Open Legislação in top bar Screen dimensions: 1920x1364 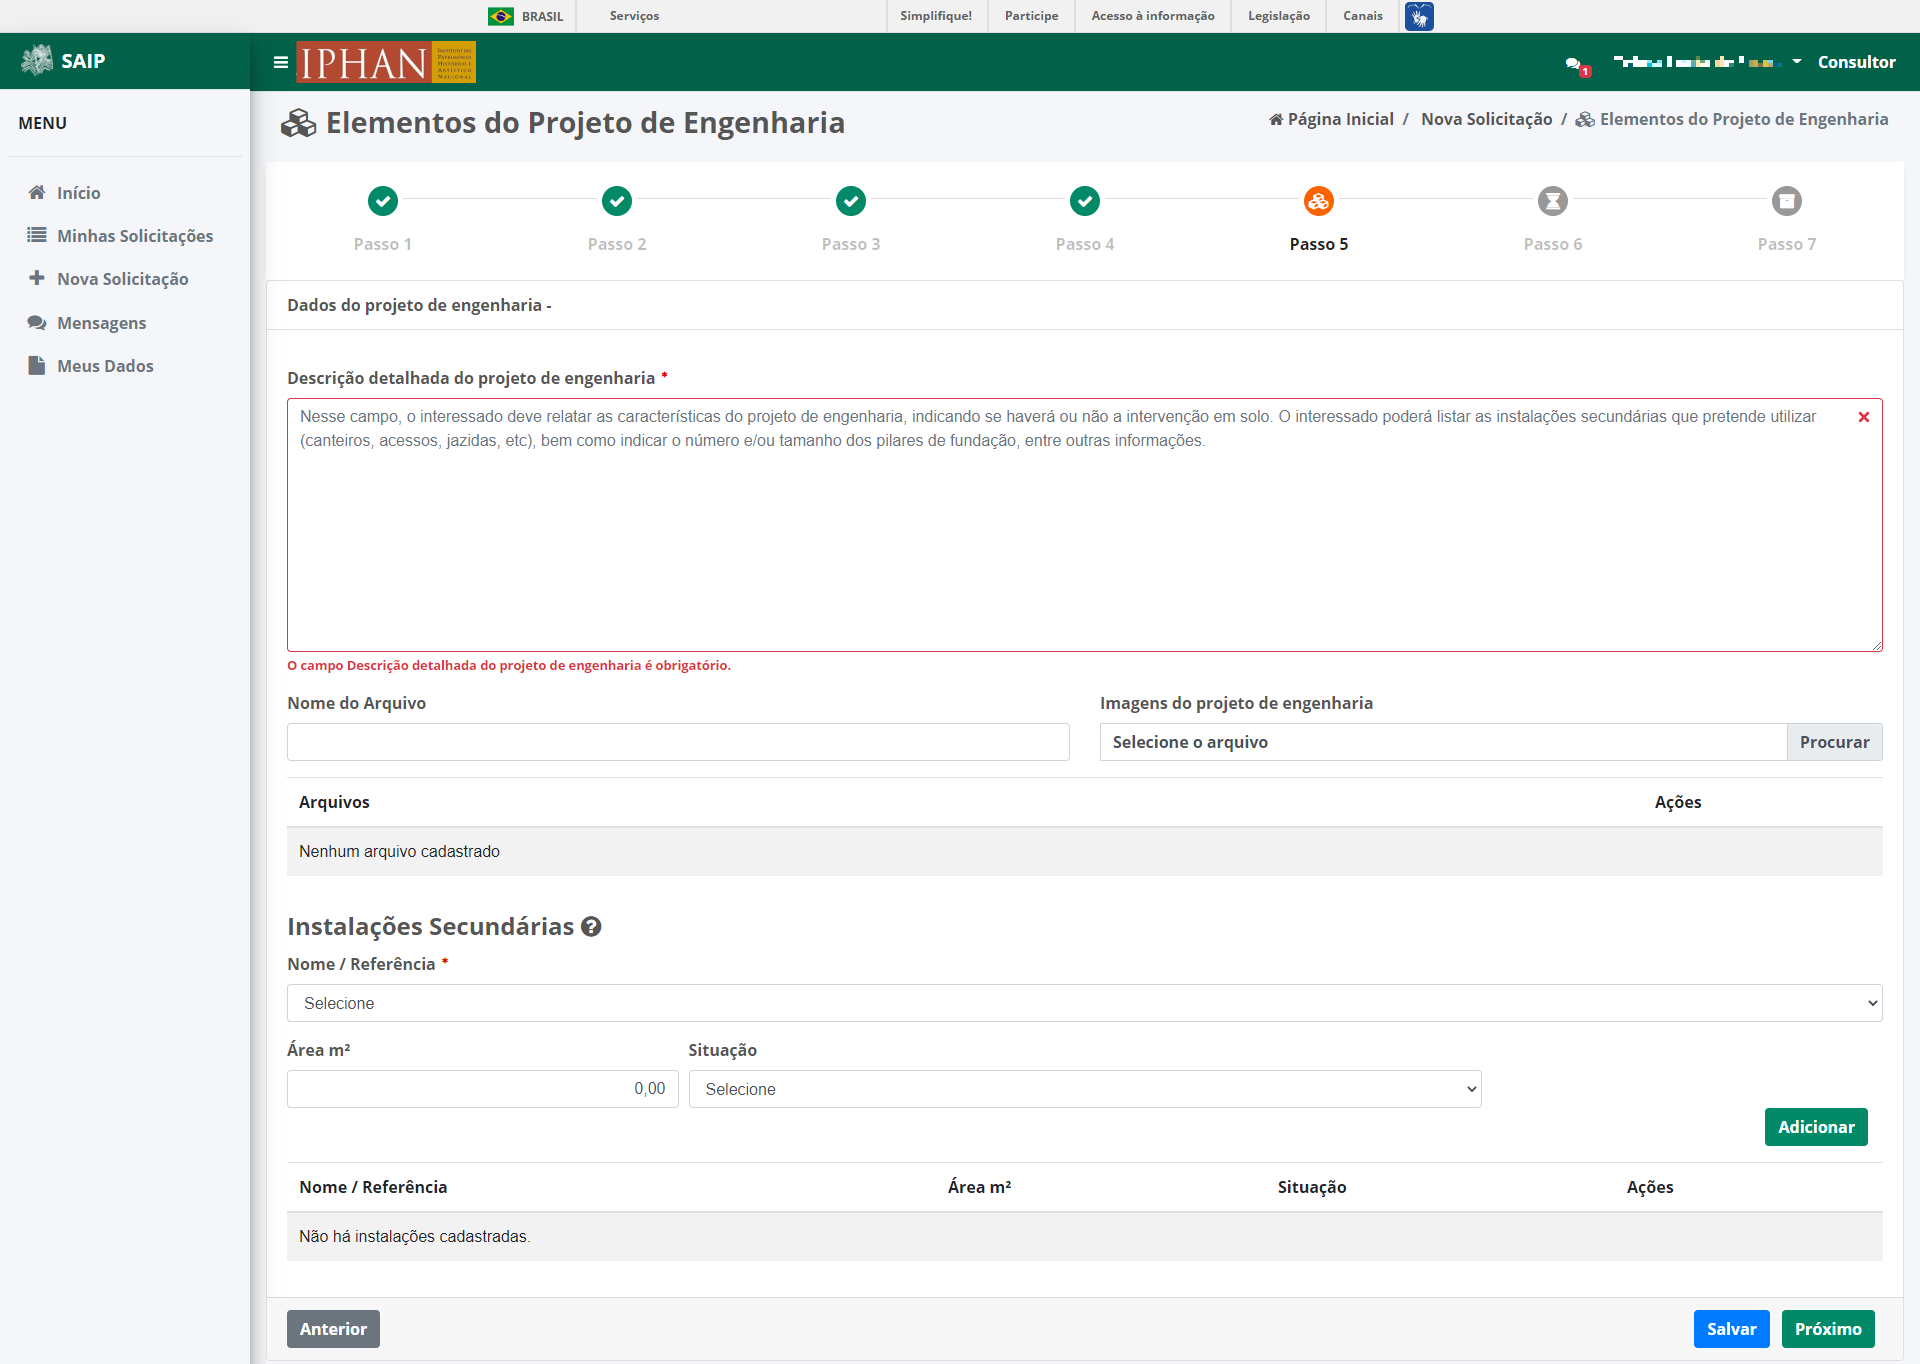point(1278,16)
